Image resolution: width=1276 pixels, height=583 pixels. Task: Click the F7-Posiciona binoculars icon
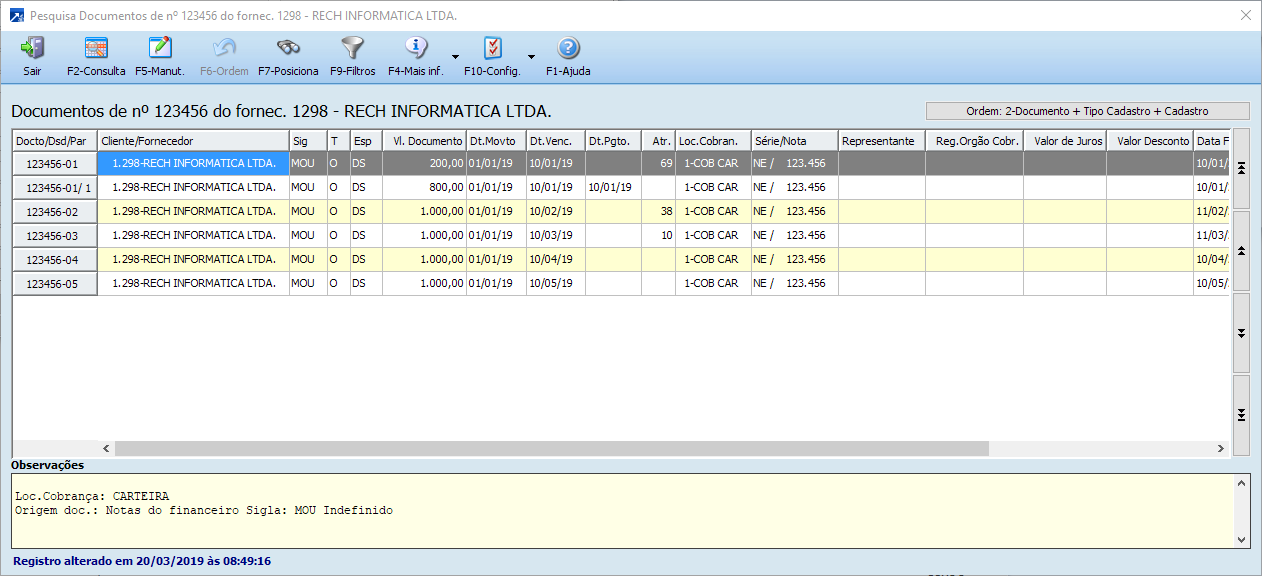(288, 48)
